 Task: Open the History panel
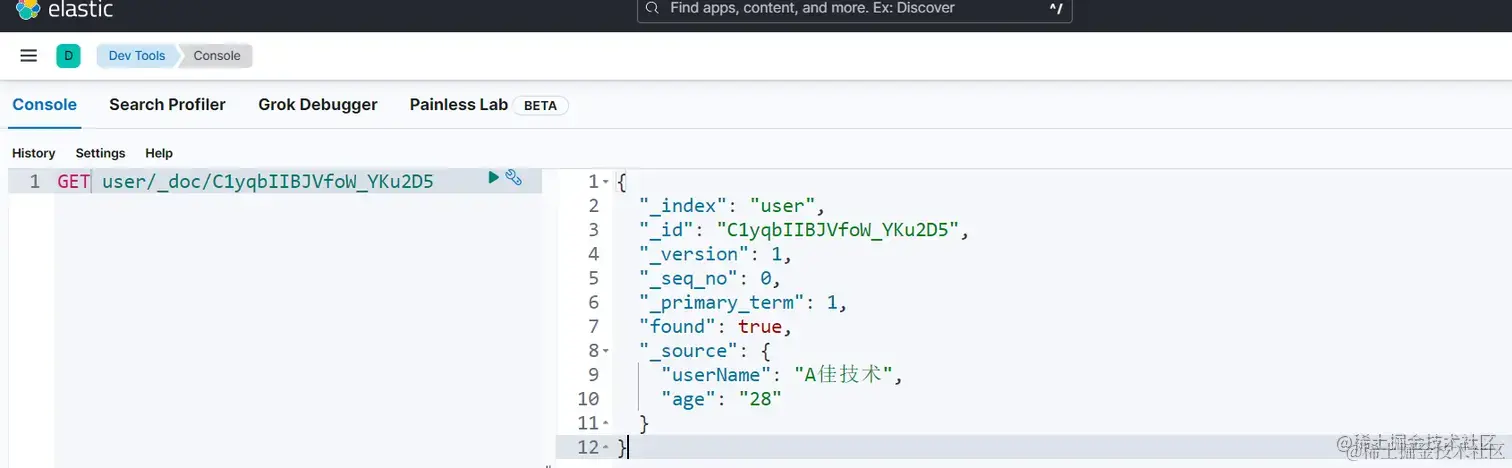34,153
